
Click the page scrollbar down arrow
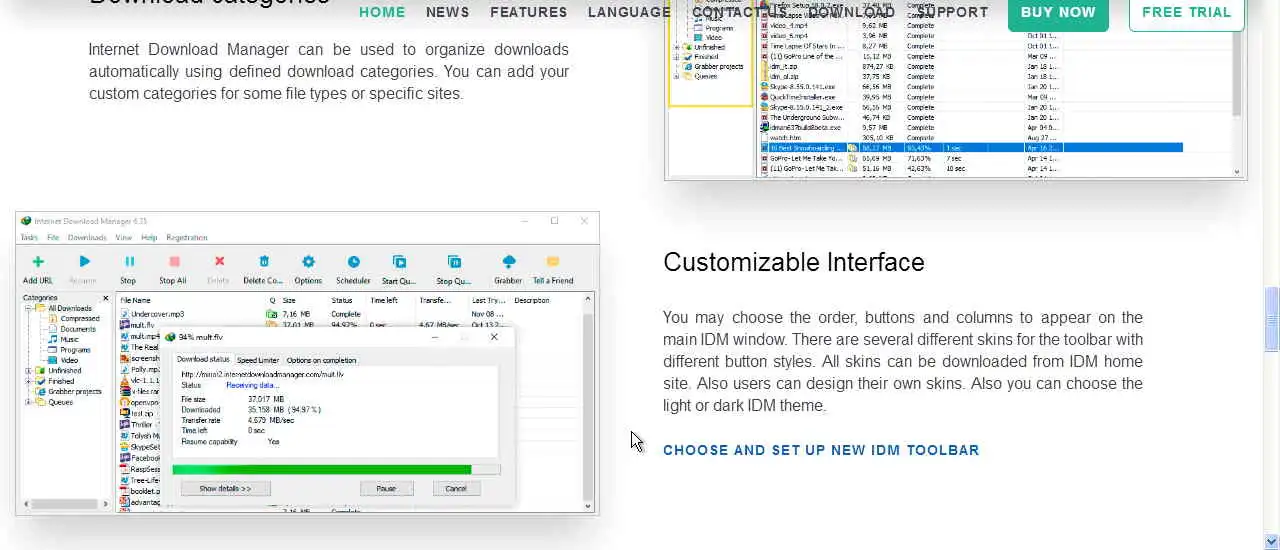pos(1271,541)
